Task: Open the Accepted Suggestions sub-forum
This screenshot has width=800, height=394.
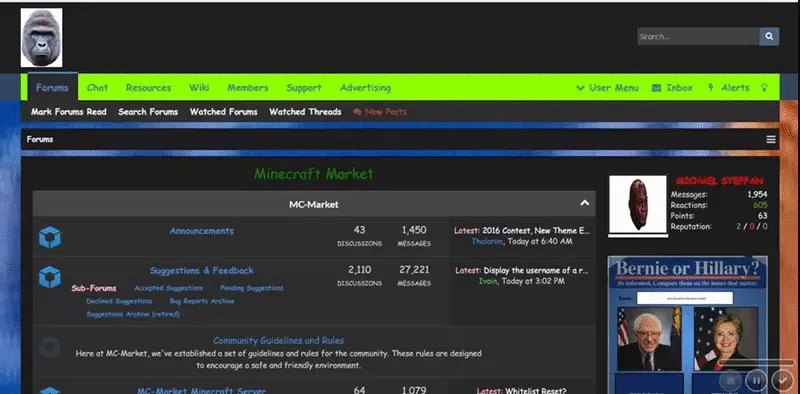Action: (x=168, y=288)
